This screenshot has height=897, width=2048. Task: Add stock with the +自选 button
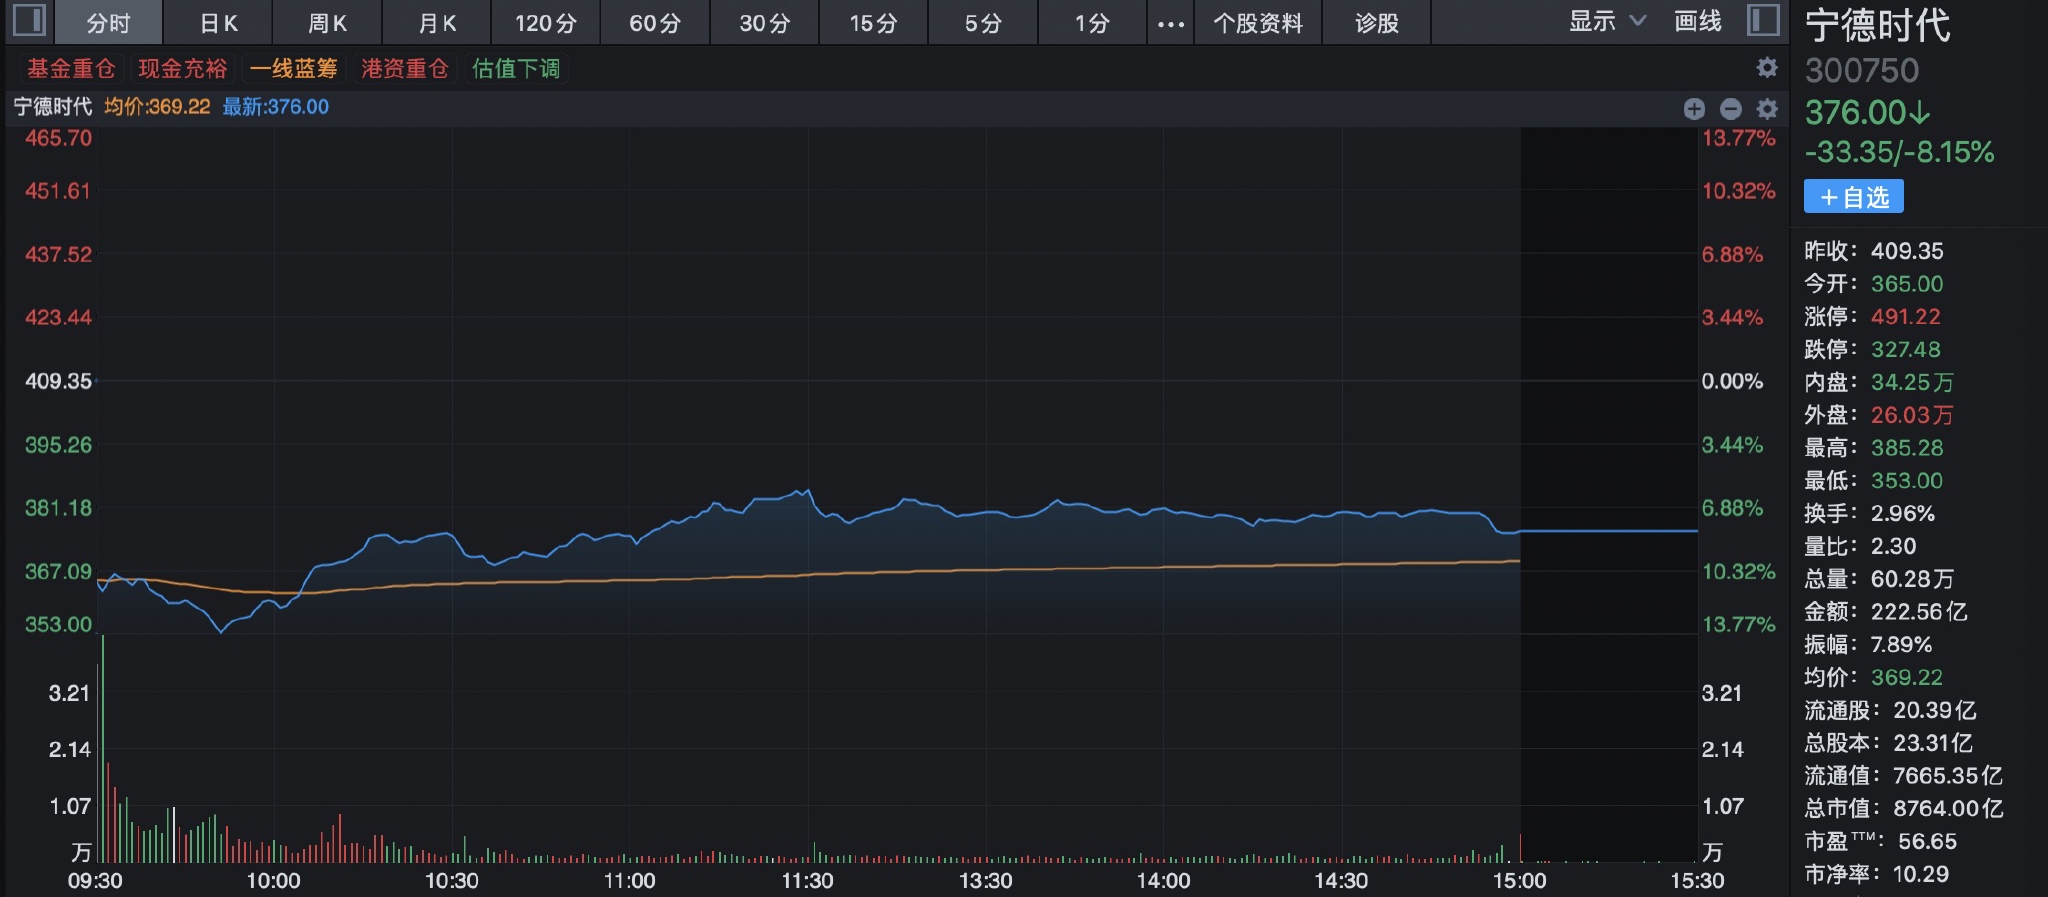(1854, 196)
